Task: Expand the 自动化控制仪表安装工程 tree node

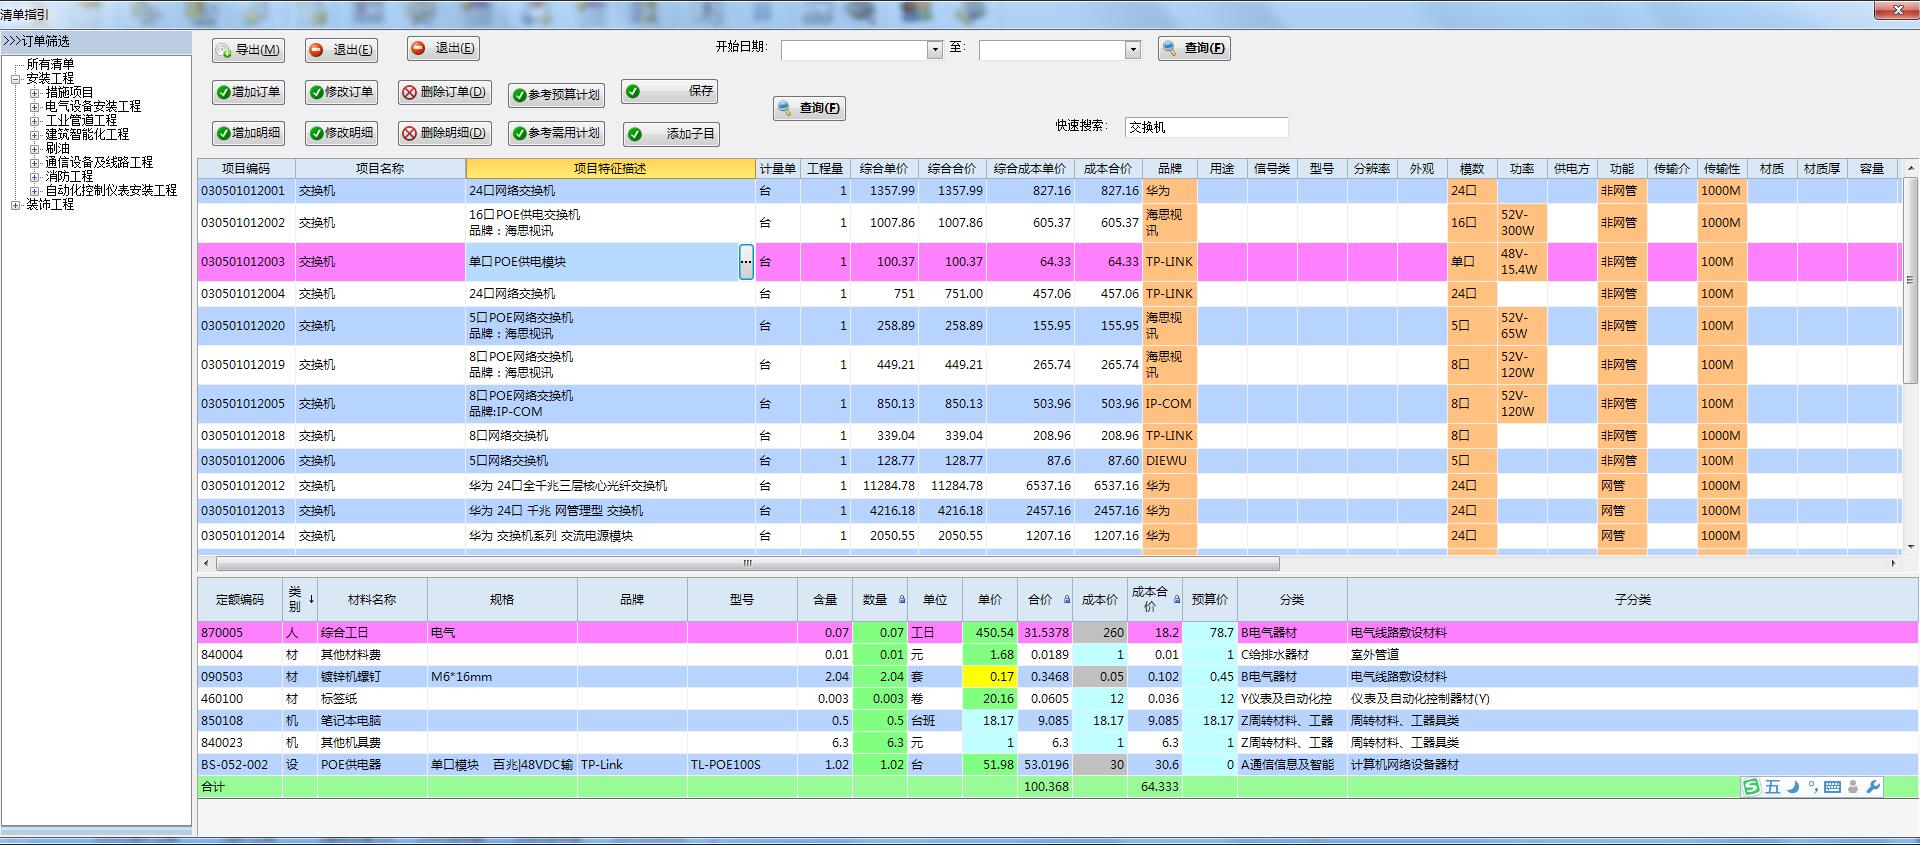Action: [34, 190]
